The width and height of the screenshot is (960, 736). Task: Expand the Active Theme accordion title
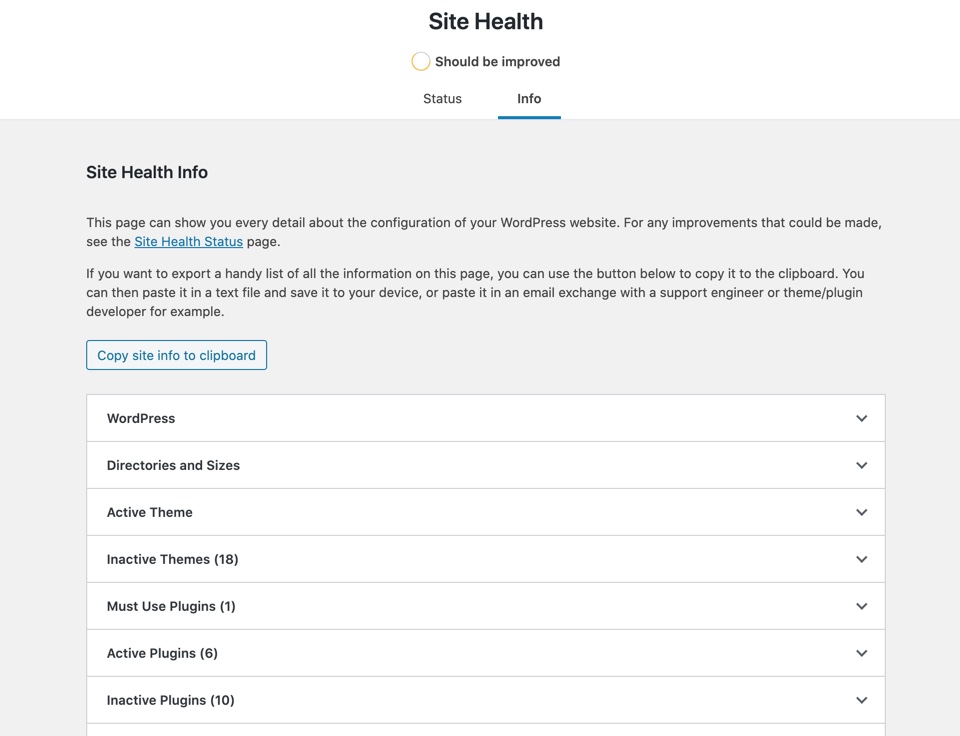[x=150, y=512]
